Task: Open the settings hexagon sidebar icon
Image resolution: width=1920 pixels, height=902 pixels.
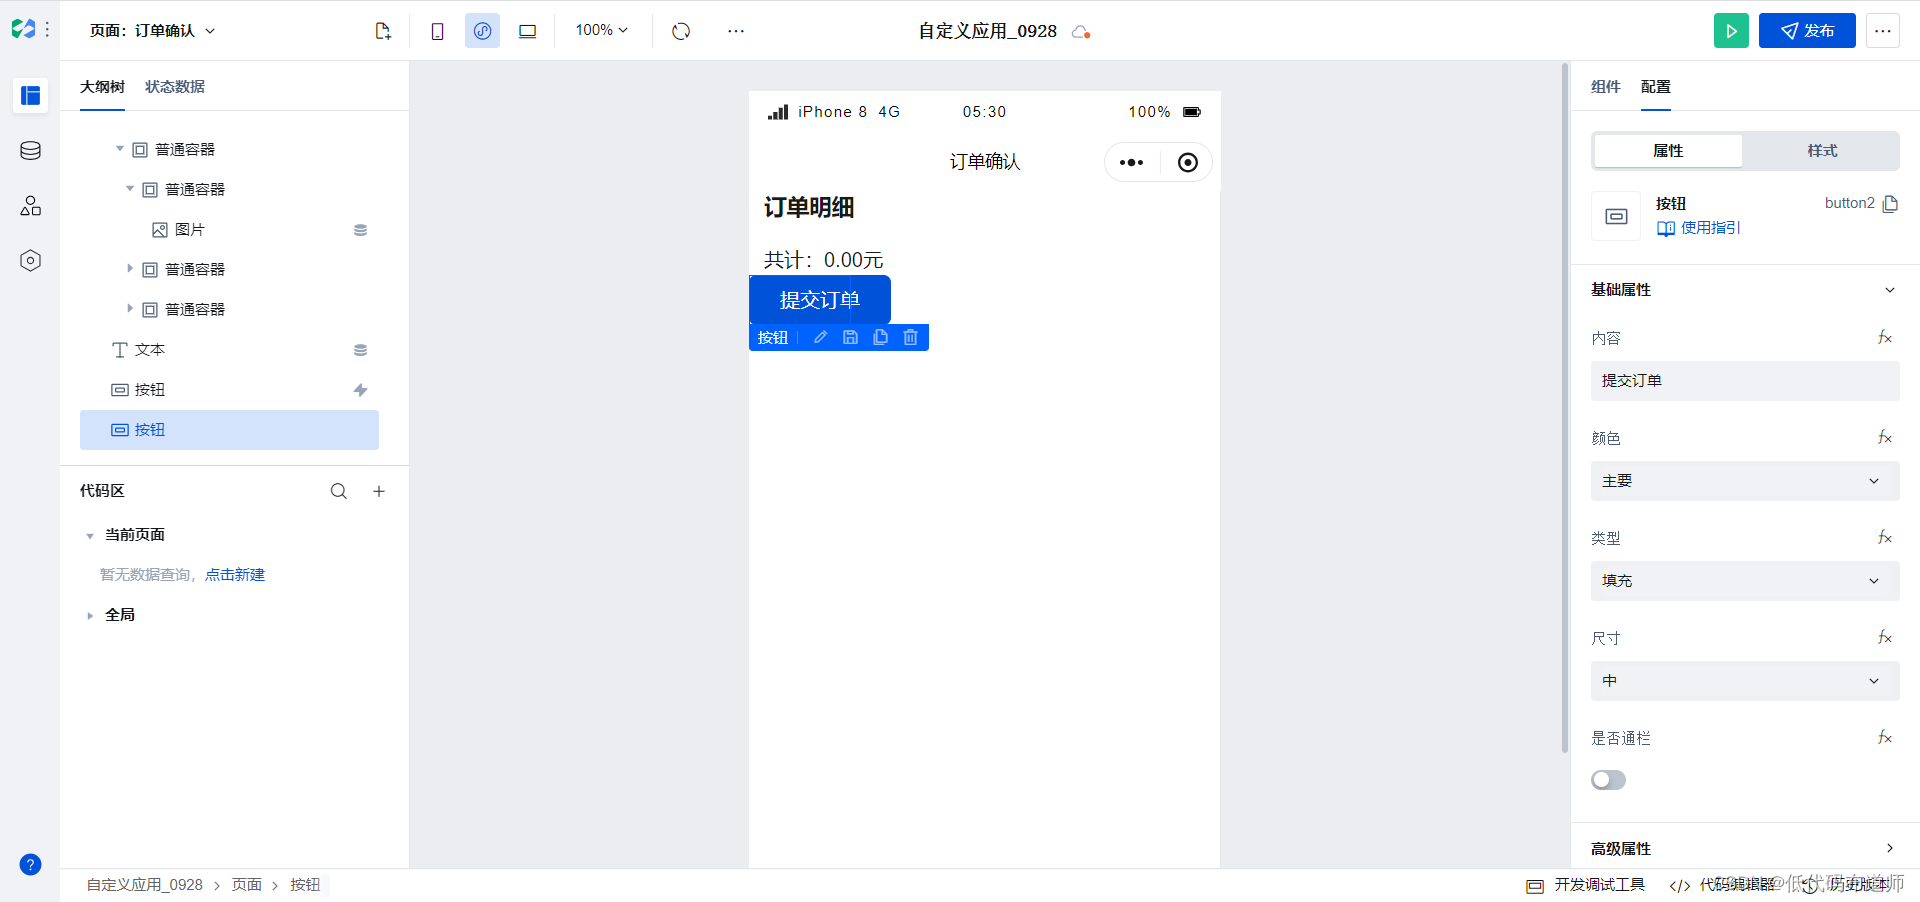Action: tap(30, 261)
